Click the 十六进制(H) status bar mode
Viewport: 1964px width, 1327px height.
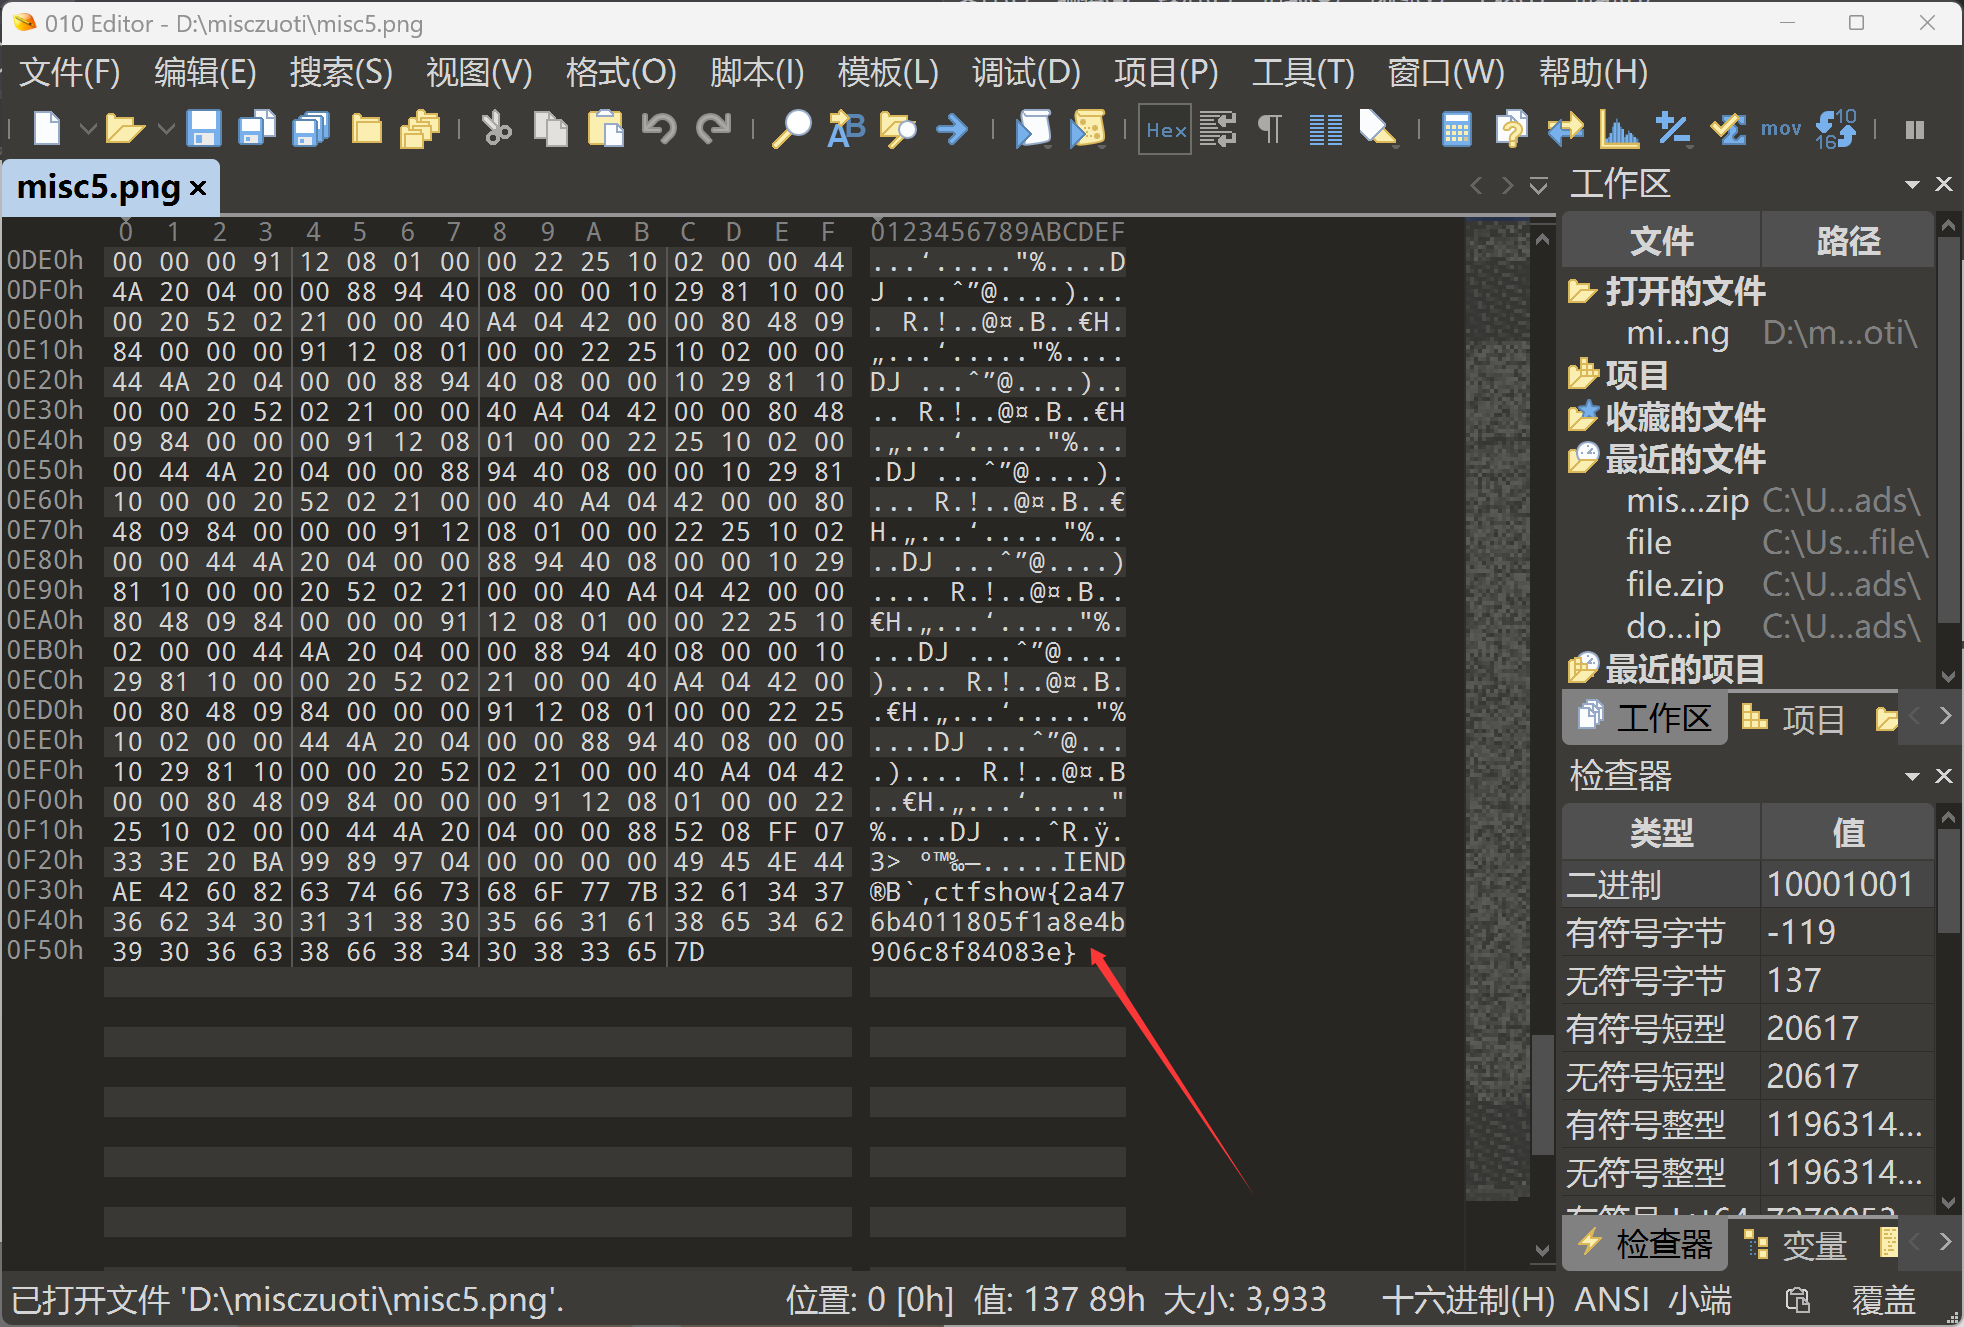[x=1467, y=1299]
